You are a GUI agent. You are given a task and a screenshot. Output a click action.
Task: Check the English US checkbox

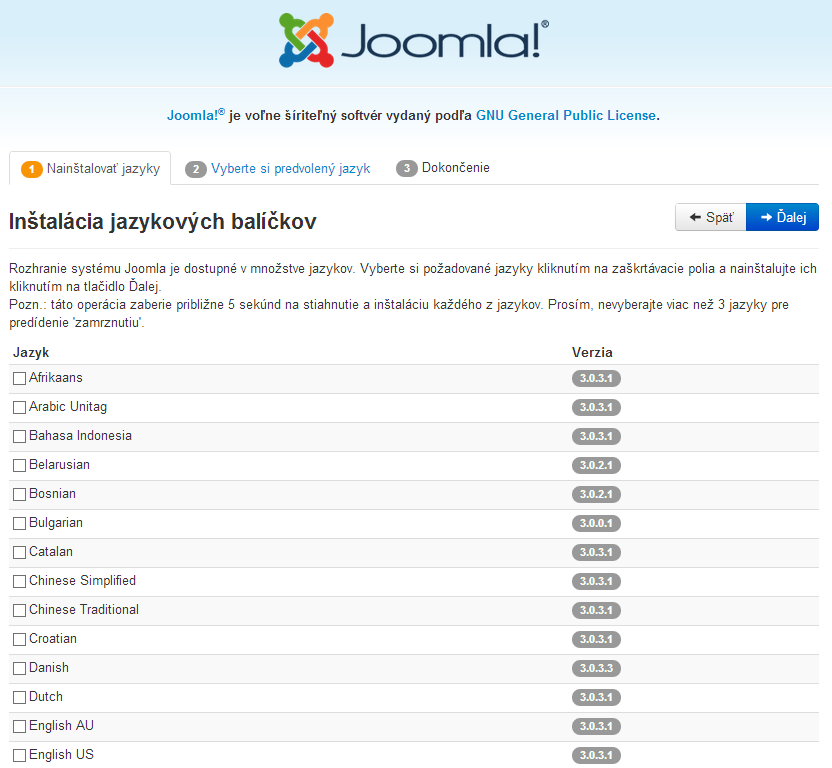click(x=20, y=755)
